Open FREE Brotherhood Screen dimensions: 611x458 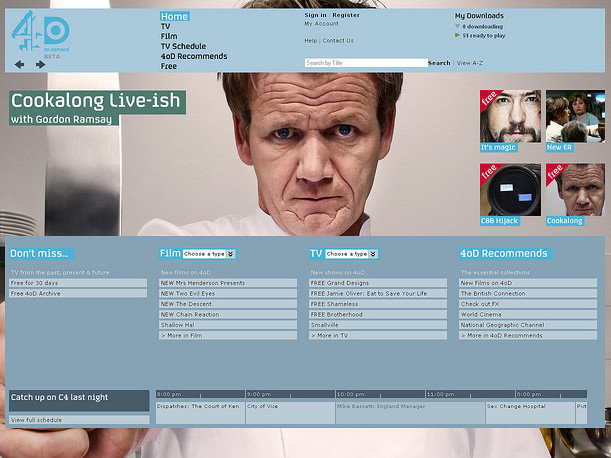tap(378, 315)
